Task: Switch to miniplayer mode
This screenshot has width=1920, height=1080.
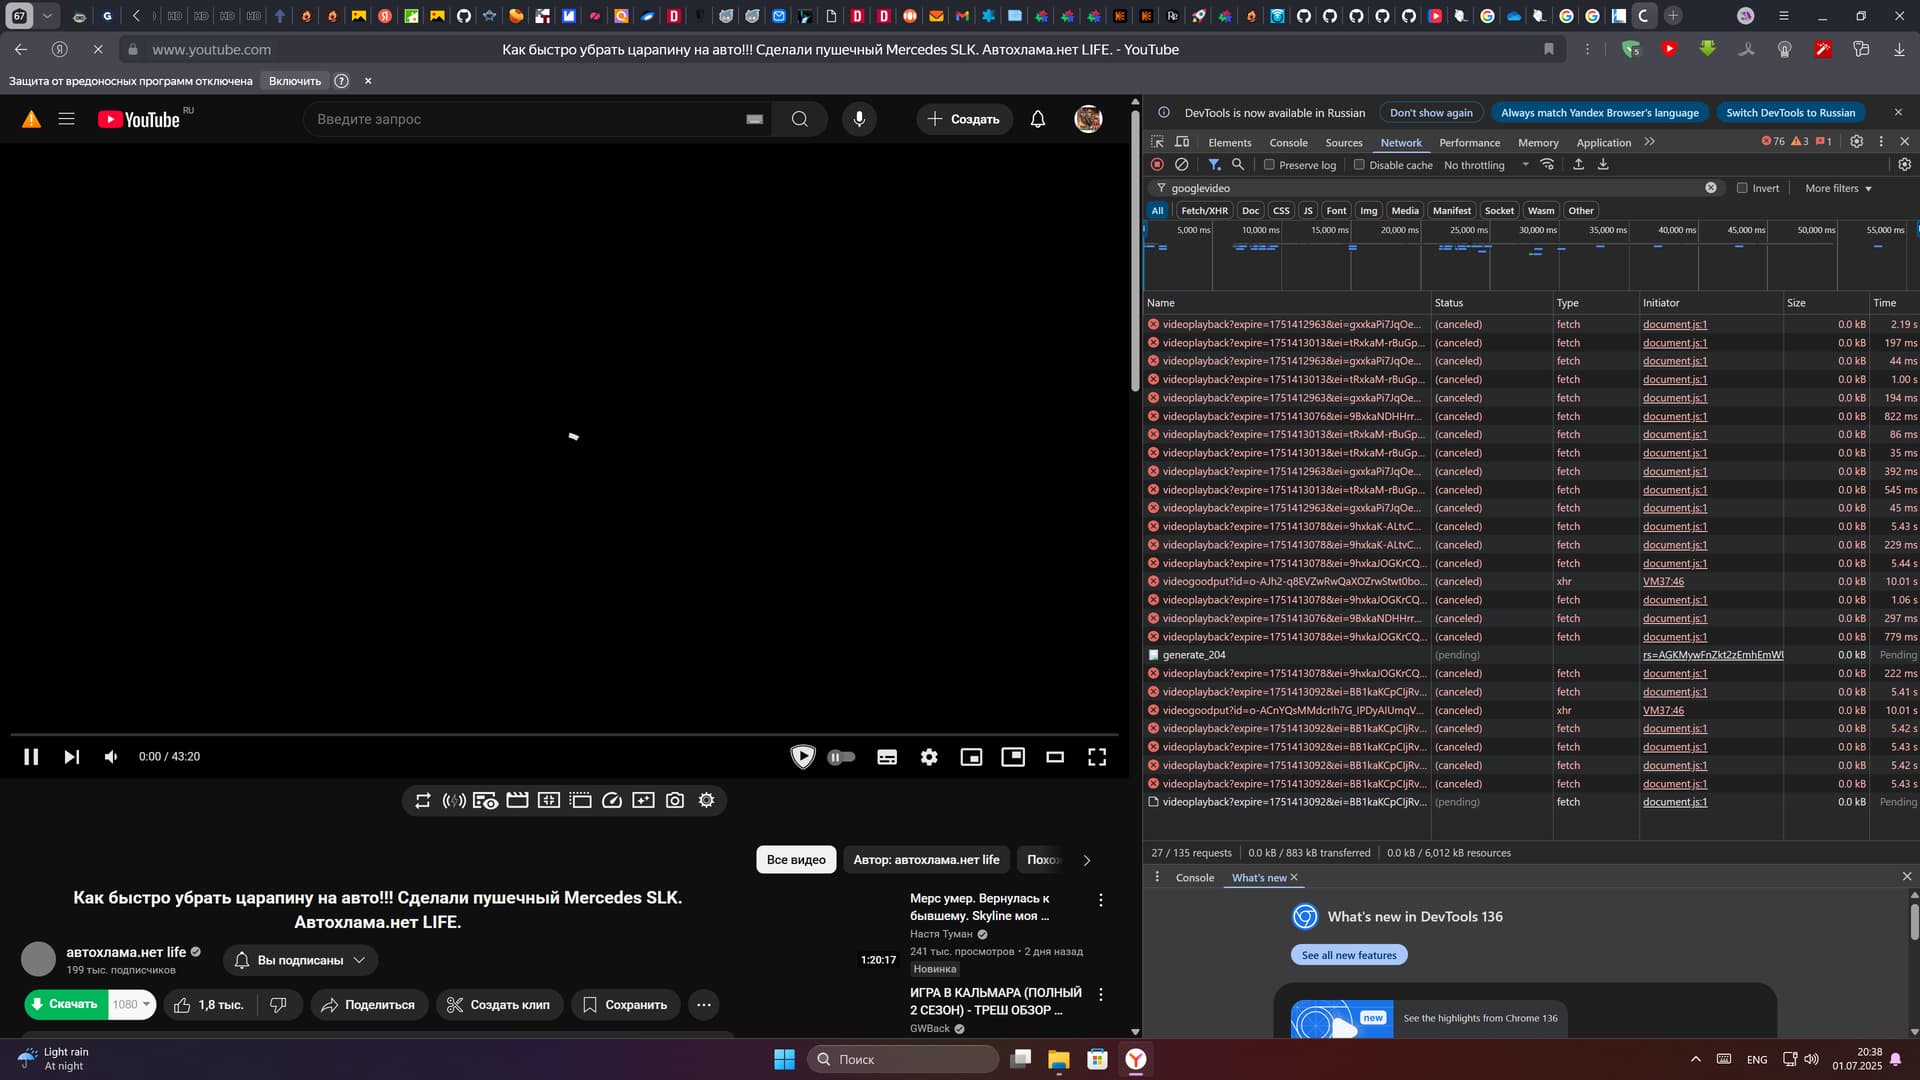Action: click(971, 757)
